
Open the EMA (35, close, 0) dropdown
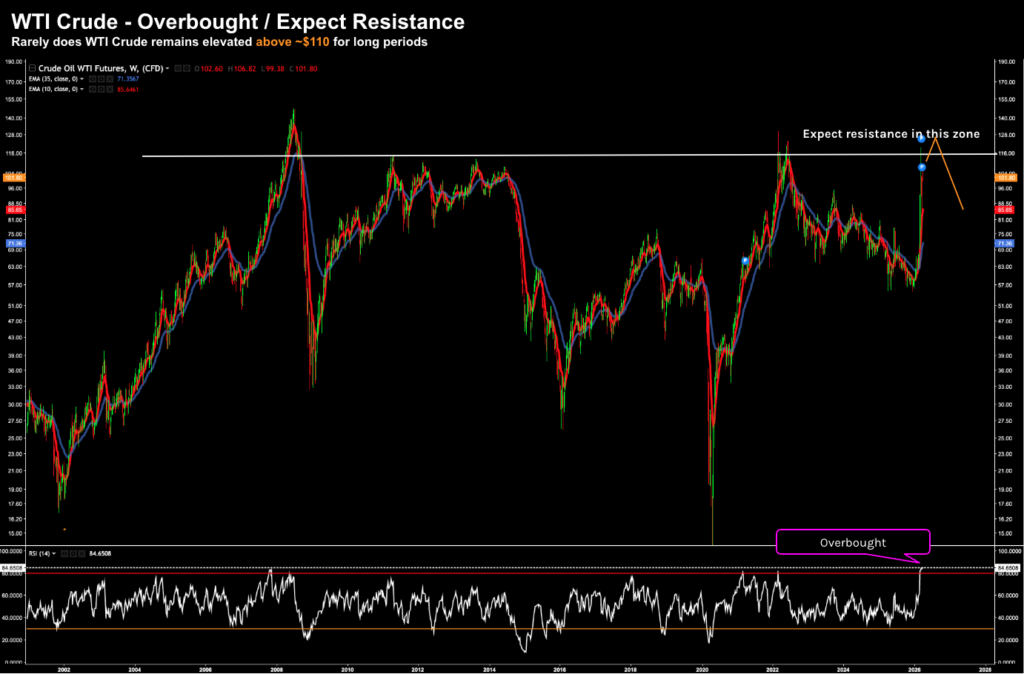coord(82,79)
